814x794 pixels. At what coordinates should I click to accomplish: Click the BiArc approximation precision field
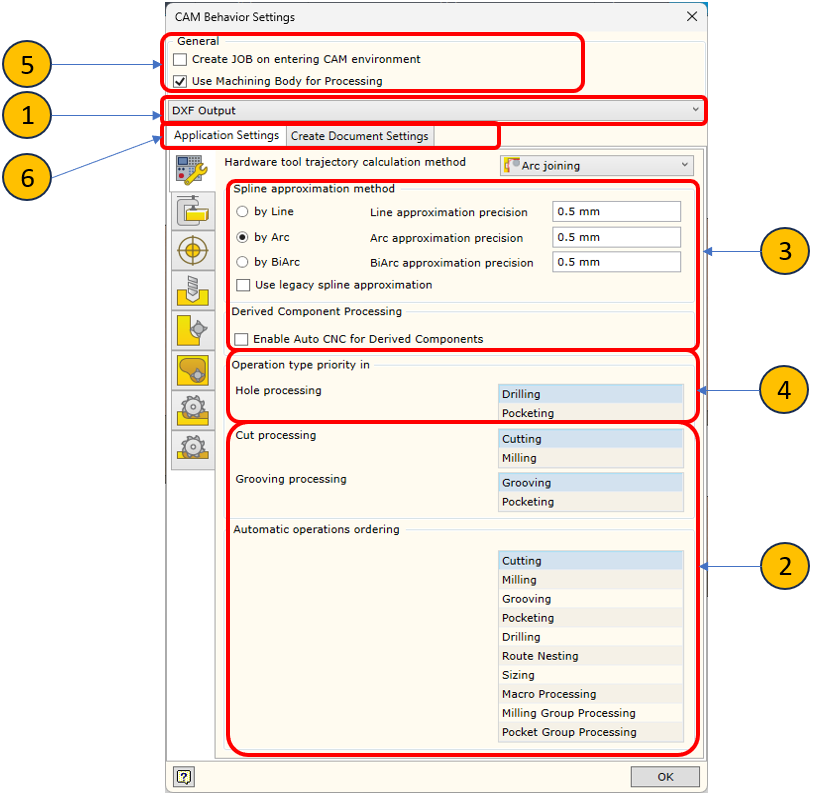(616, 262)
